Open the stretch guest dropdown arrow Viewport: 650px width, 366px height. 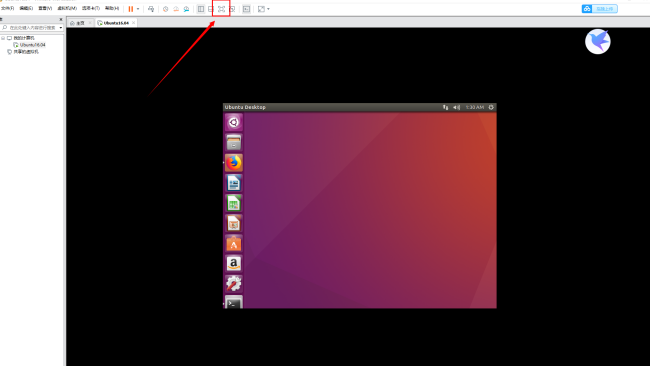pos(268,9)
